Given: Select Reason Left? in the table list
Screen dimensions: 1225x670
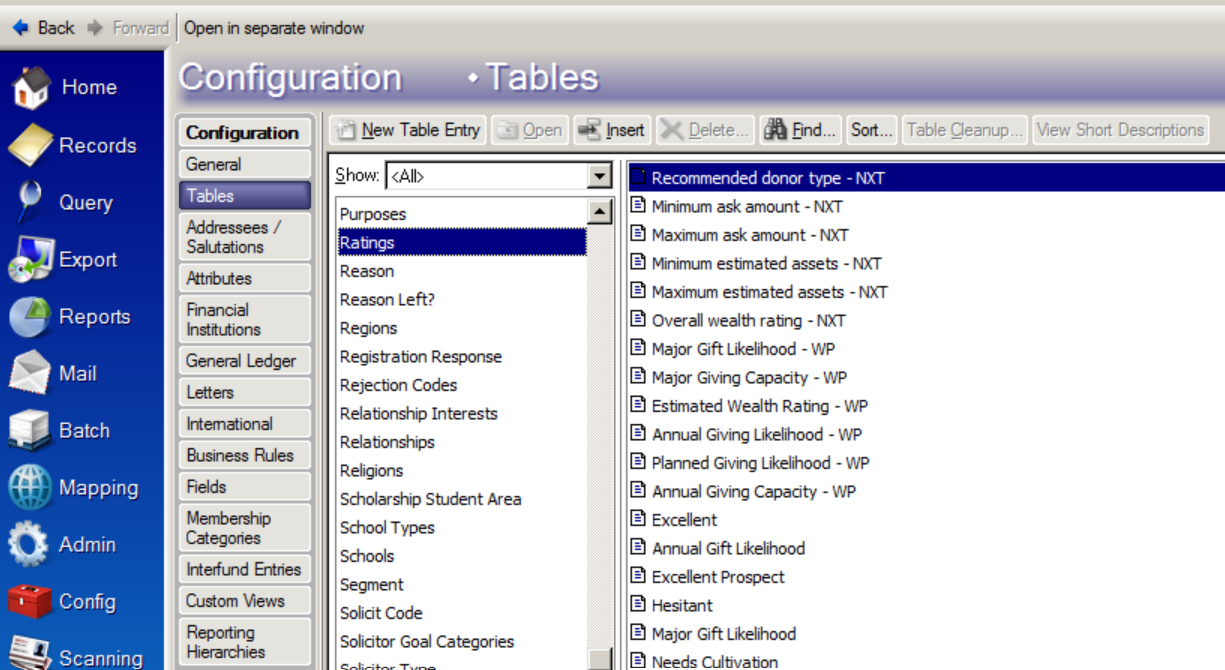Looking at the screenshot, I should click(462, 300).
